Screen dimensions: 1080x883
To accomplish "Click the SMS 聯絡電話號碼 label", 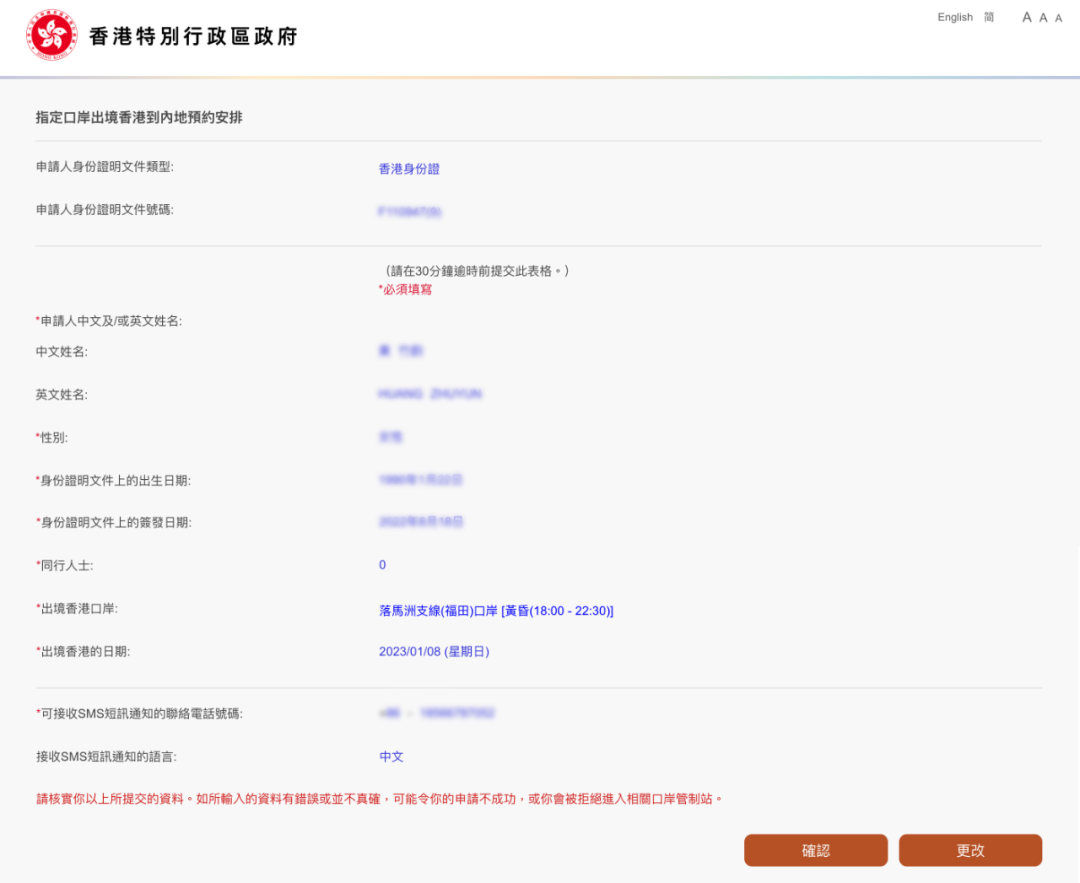I will point(139,714).
